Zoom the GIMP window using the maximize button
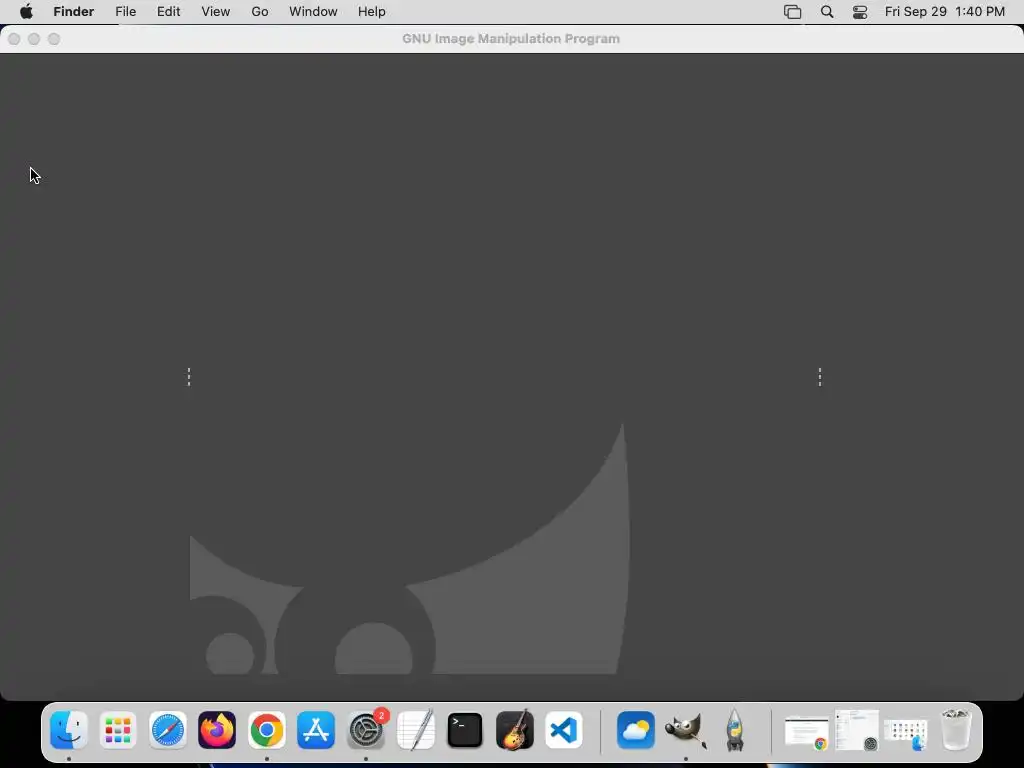The image size is (1024, 768). pos(54,39)
